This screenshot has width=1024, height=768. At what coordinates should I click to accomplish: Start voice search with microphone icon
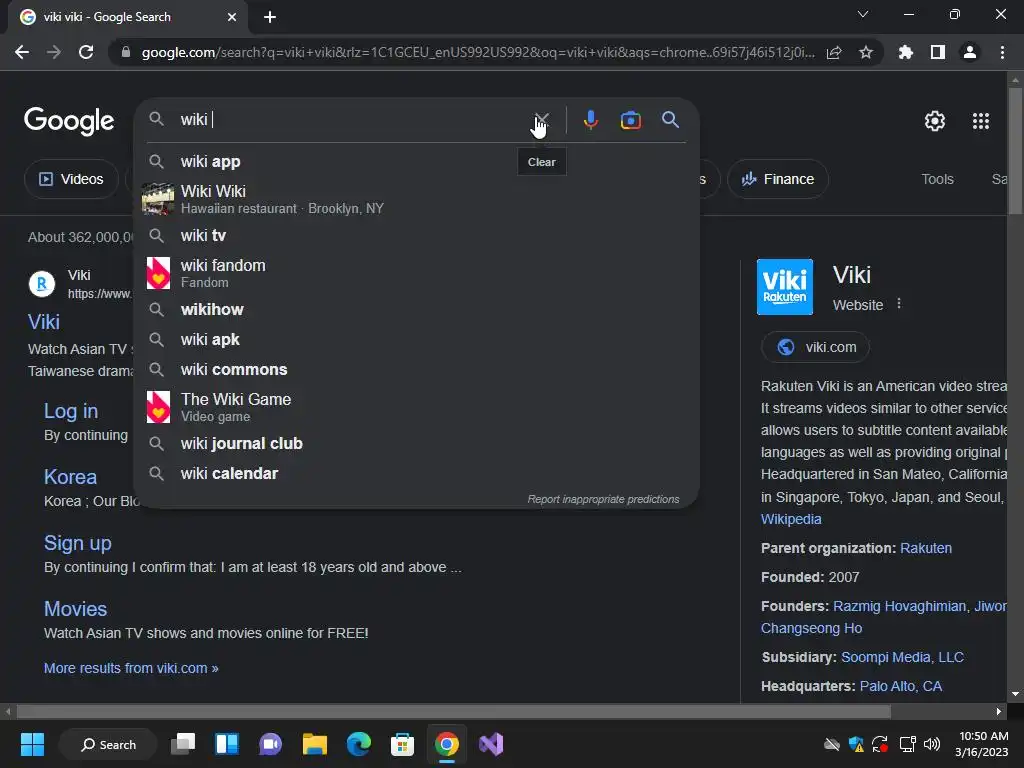(590, 120)
